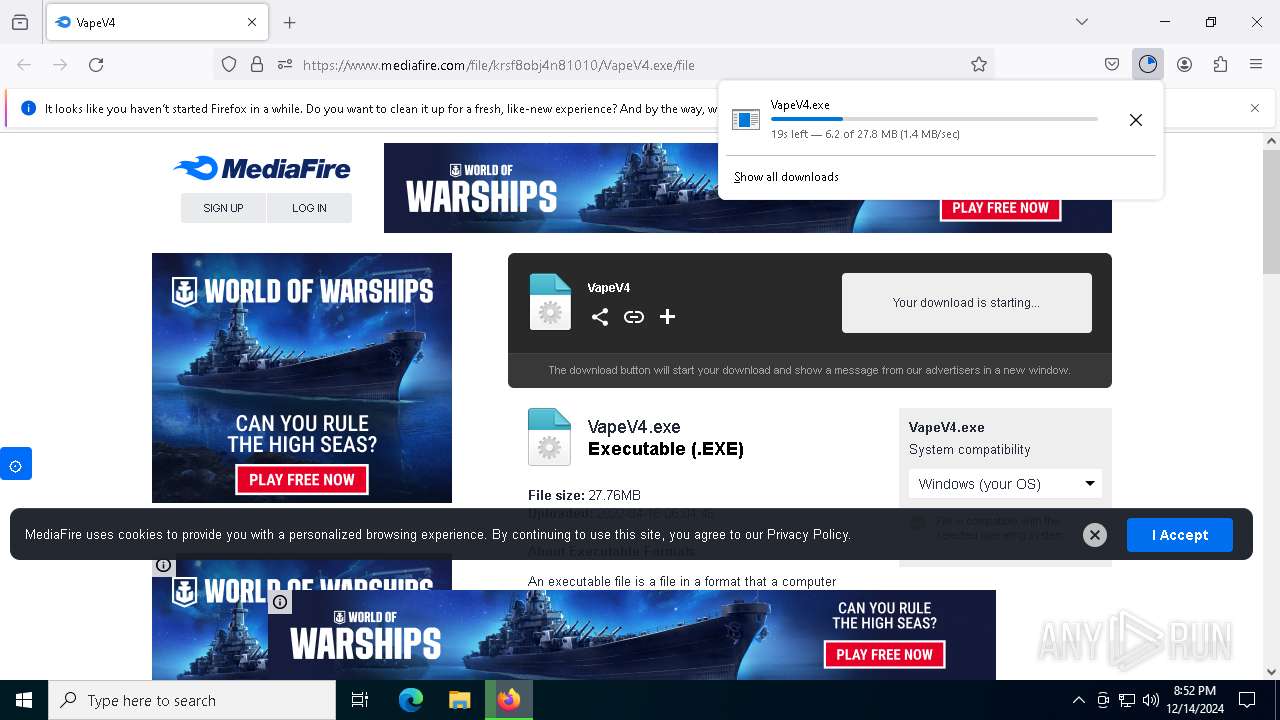Add VapeV4 to my account plus icon

point(667,317)
